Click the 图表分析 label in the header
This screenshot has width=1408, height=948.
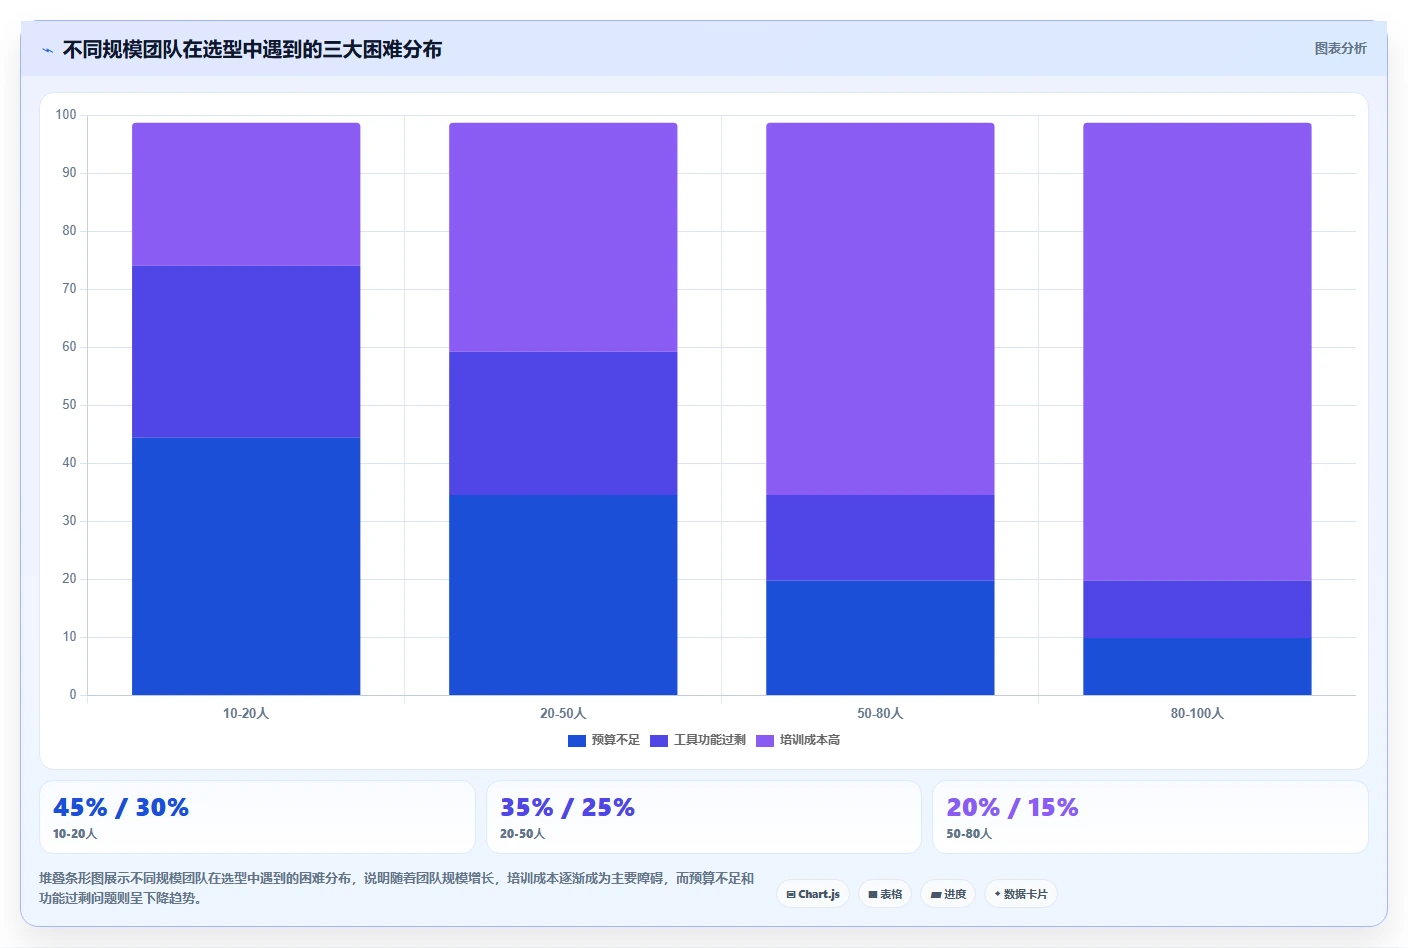[x=1340, y=48]
